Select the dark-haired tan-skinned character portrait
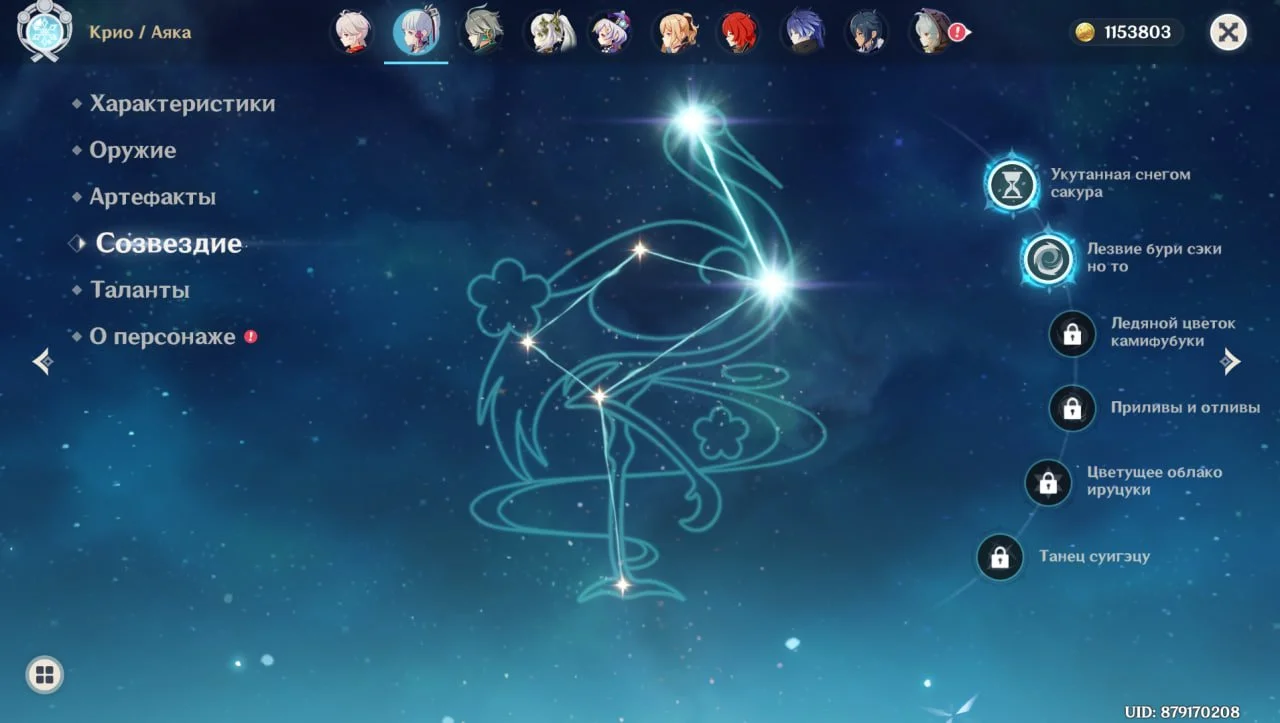The height and width of the screenshot is (723, 1280). coord(866,32)
